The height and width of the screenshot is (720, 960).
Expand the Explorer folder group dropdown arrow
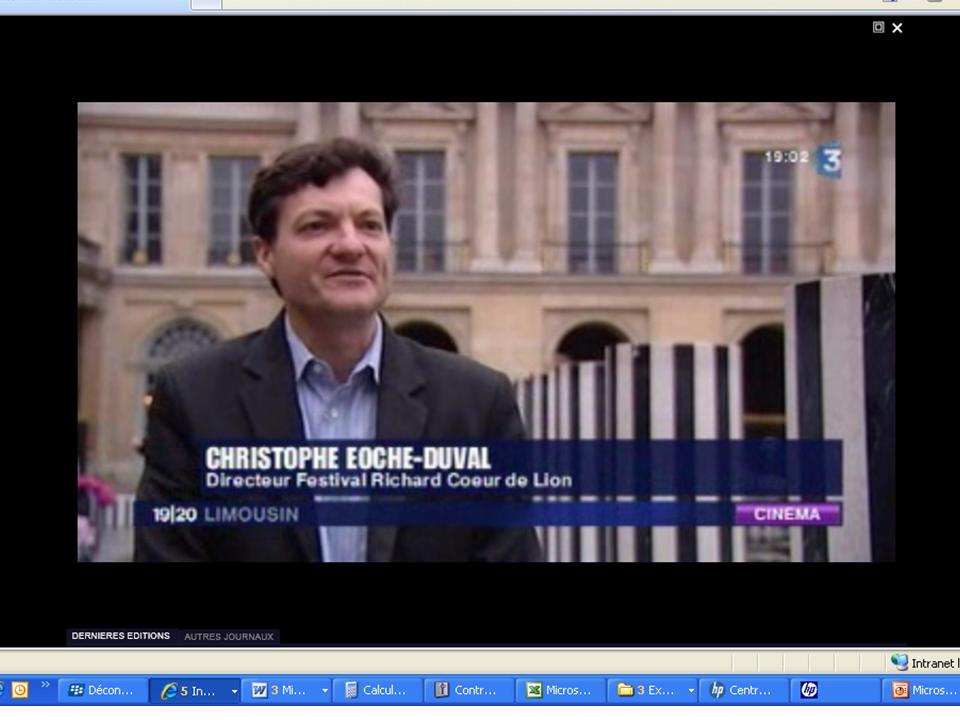pyautogui.click(x=690, y=690)
